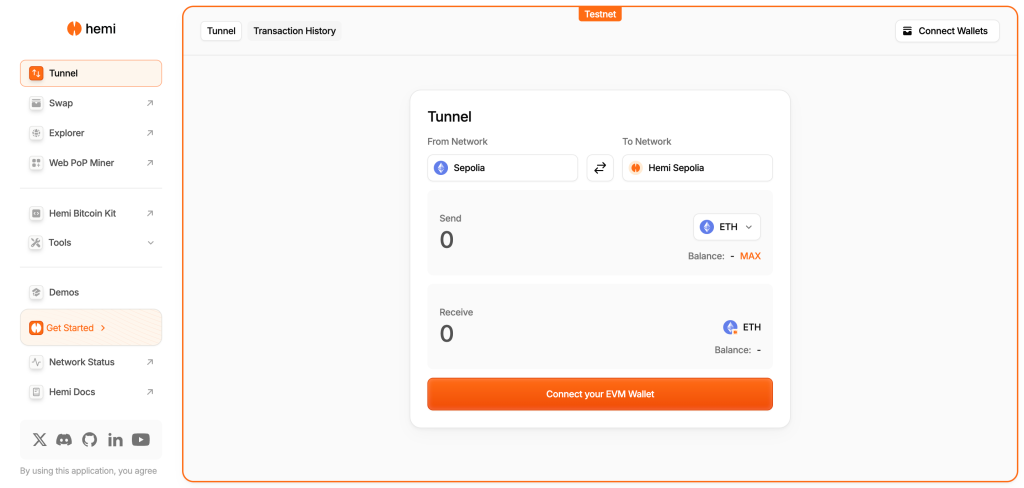The width and height of the screenshot is (1024, 488).
Task: Expand the Tools menu in sidebar
Action: point(150,243)
